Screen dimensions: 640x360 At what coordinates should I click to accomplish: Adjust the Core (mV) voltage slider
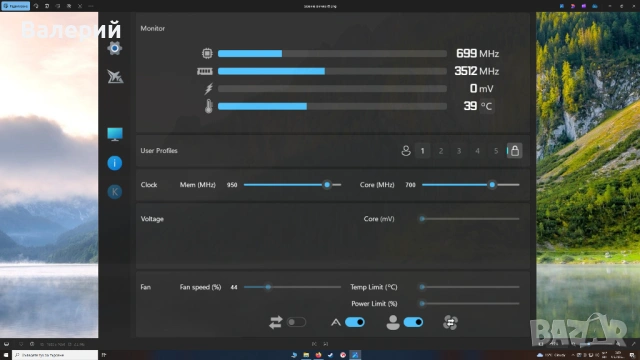(x=471, y=219)
